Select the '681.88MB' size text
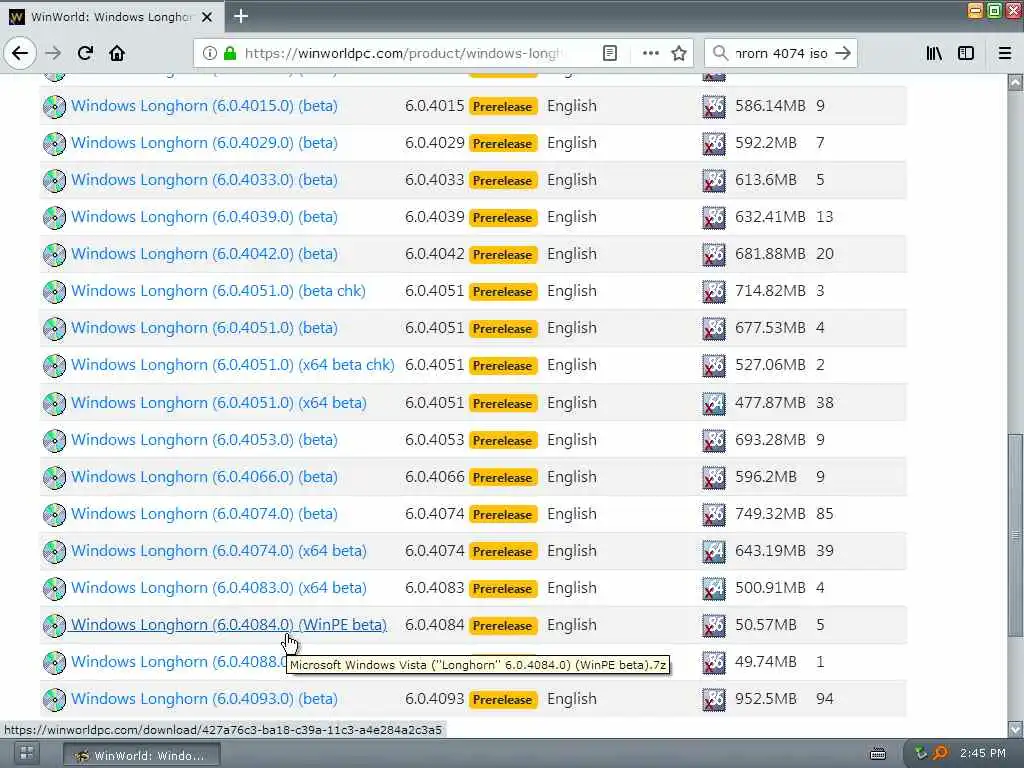Screen dimensions: 1024x768 (770, 254)
